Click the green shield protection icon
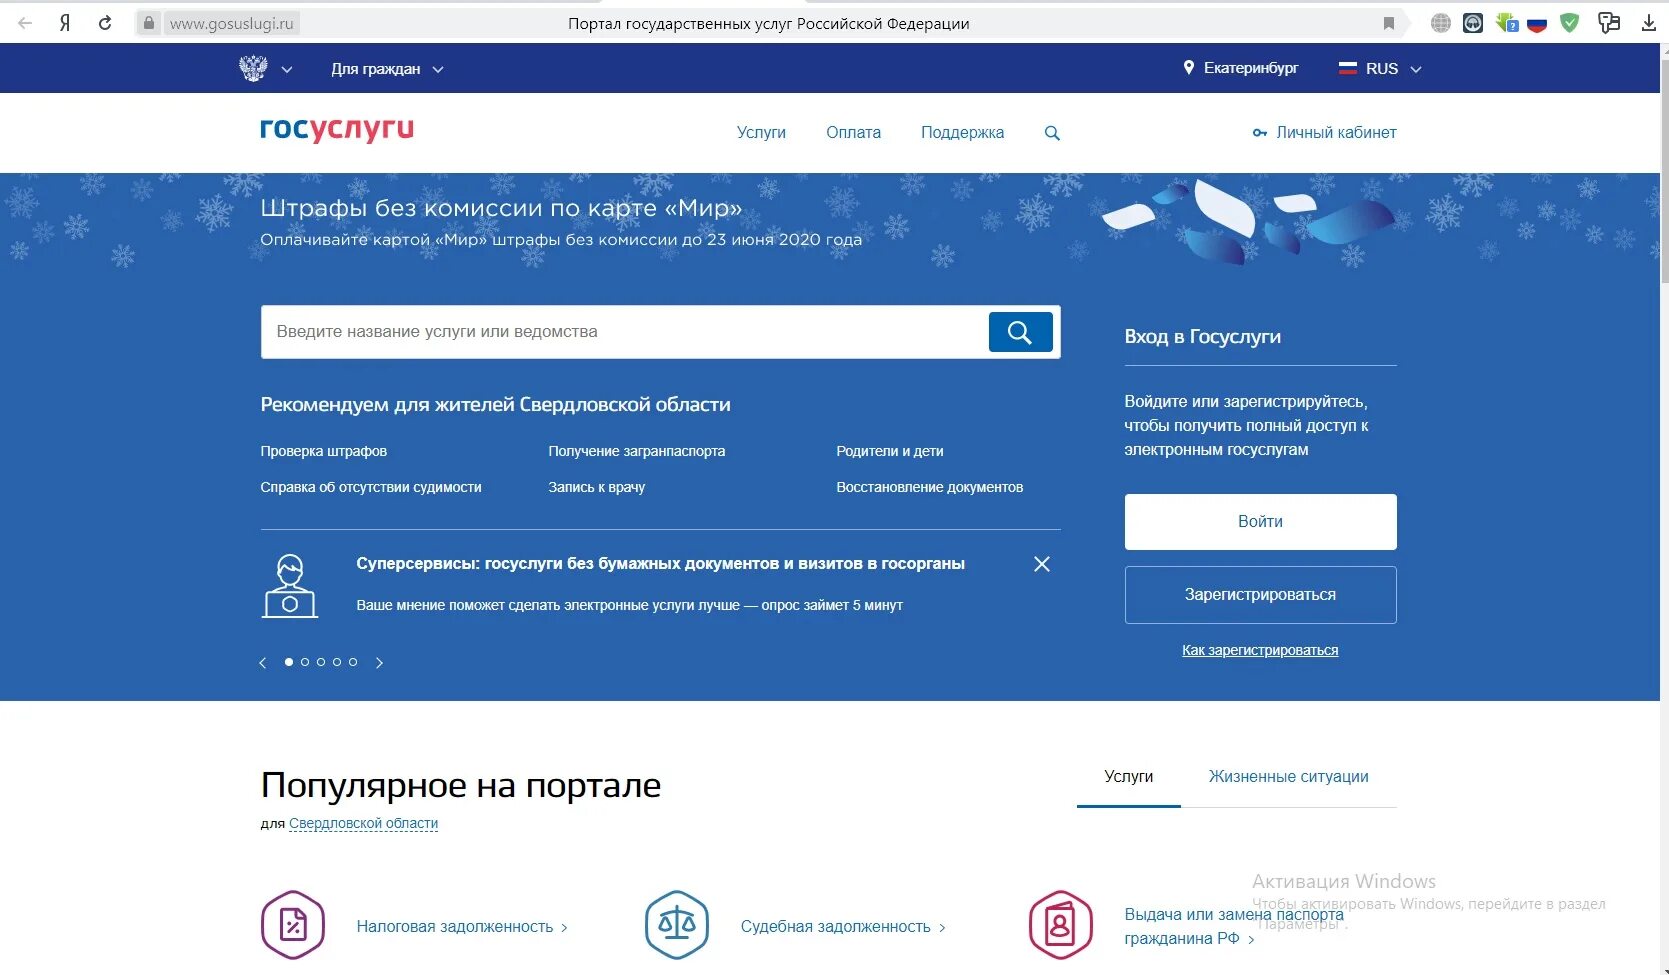This screenshot has width=1669, height=975. [1570, 23]
